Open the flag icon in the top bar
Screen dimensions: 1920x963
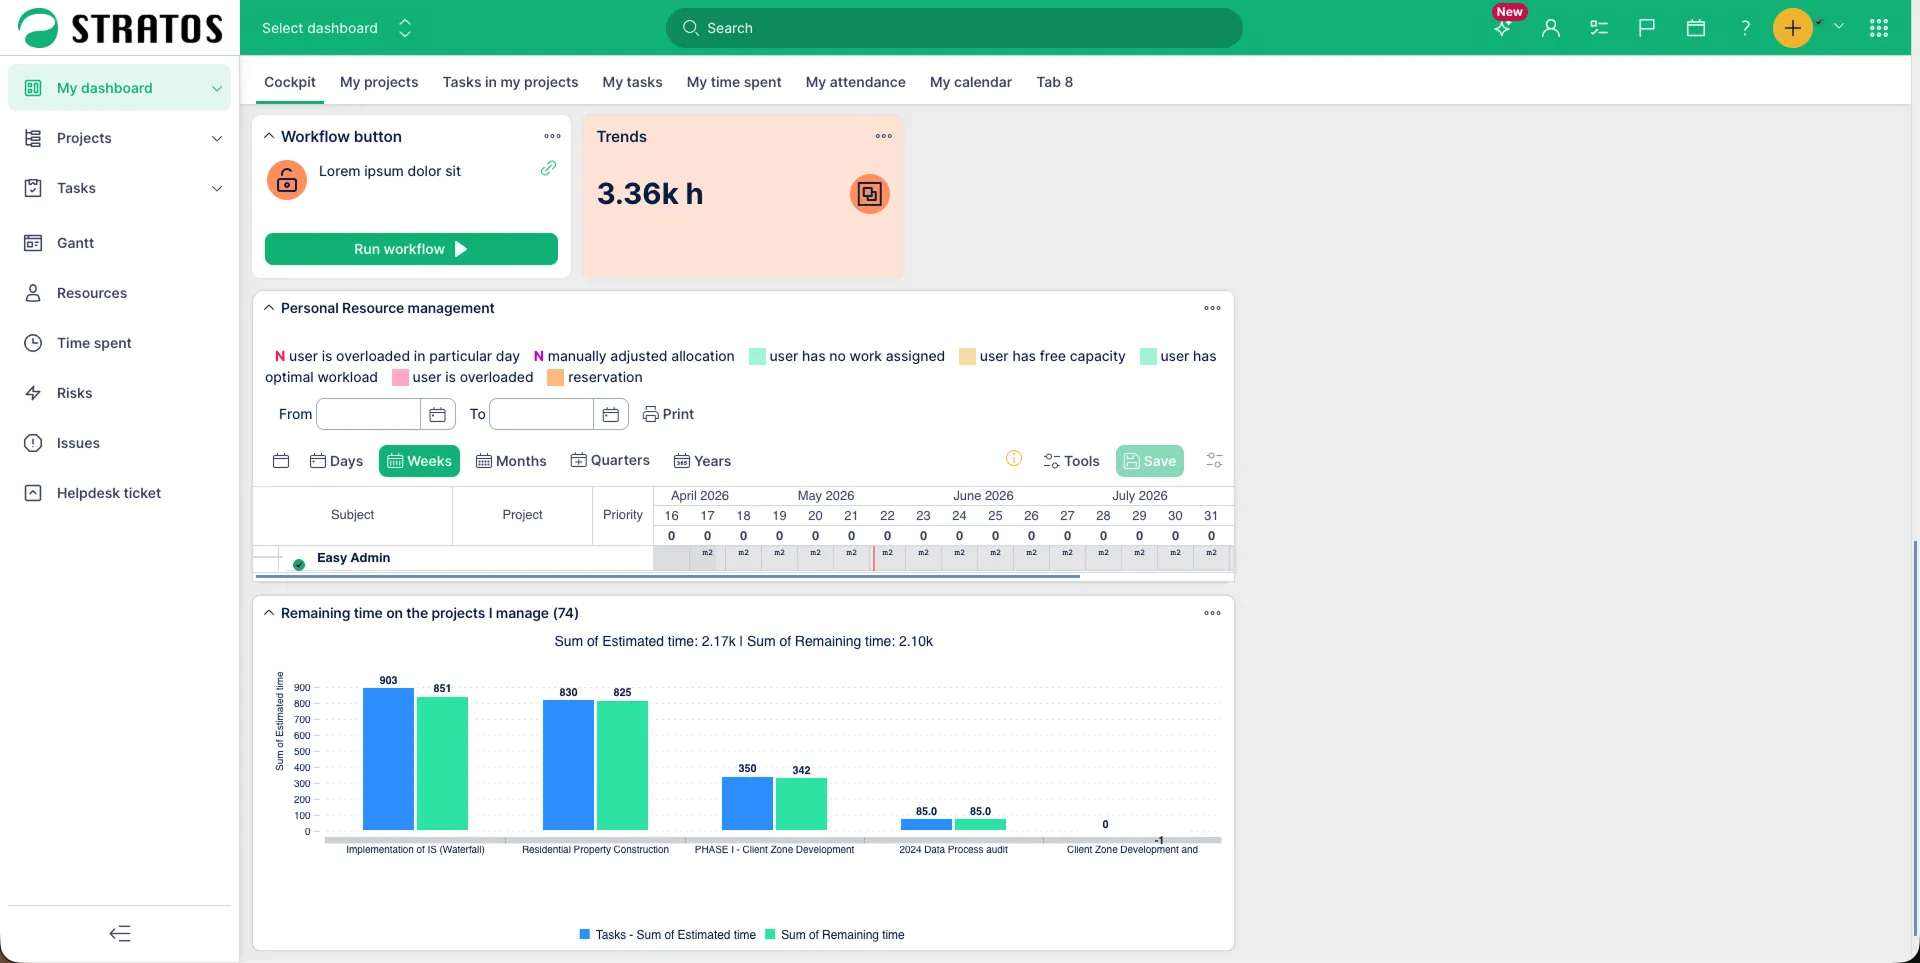[x=1647, y=28]
